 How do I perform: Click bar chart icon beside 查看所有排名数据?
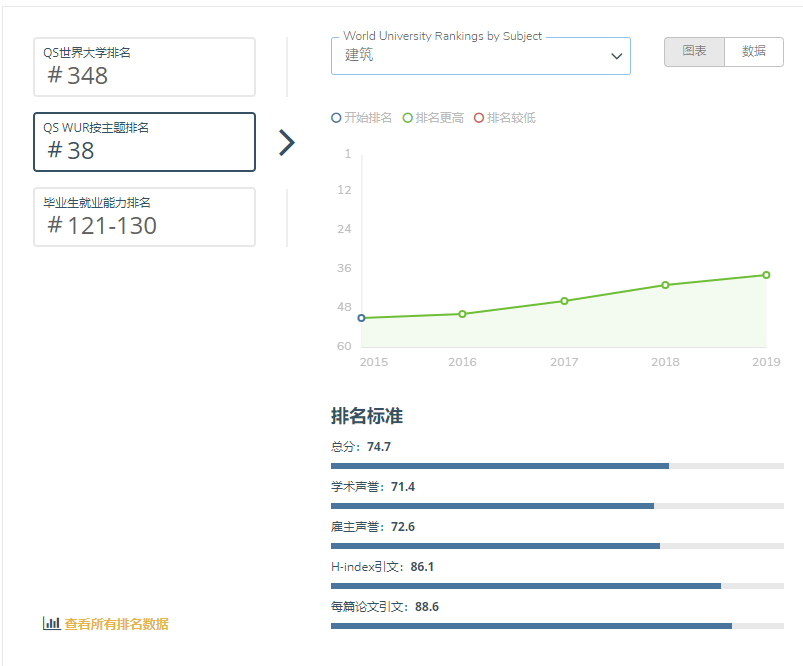click(x=51, y=623)
